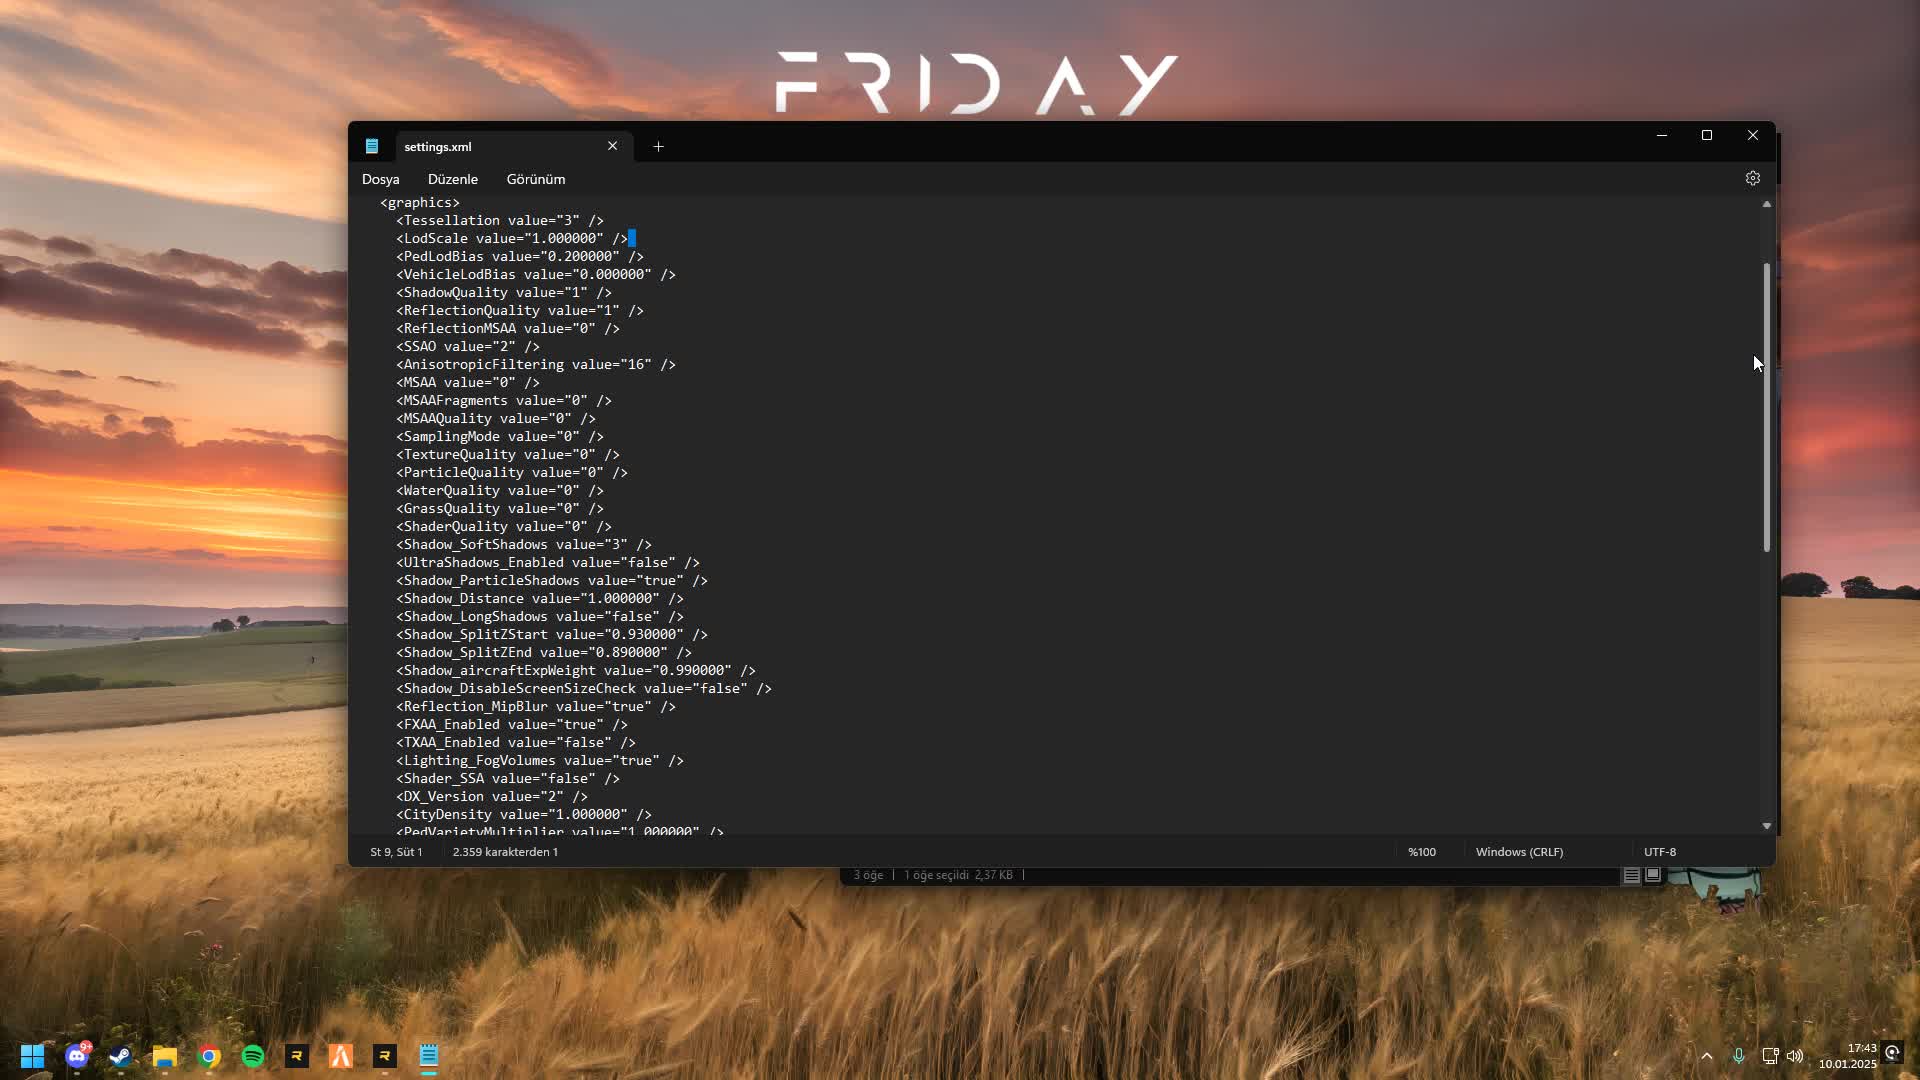Click the microphone tray icon
This screenshot has height=1080, width=1920.
coord(1738,1056)
